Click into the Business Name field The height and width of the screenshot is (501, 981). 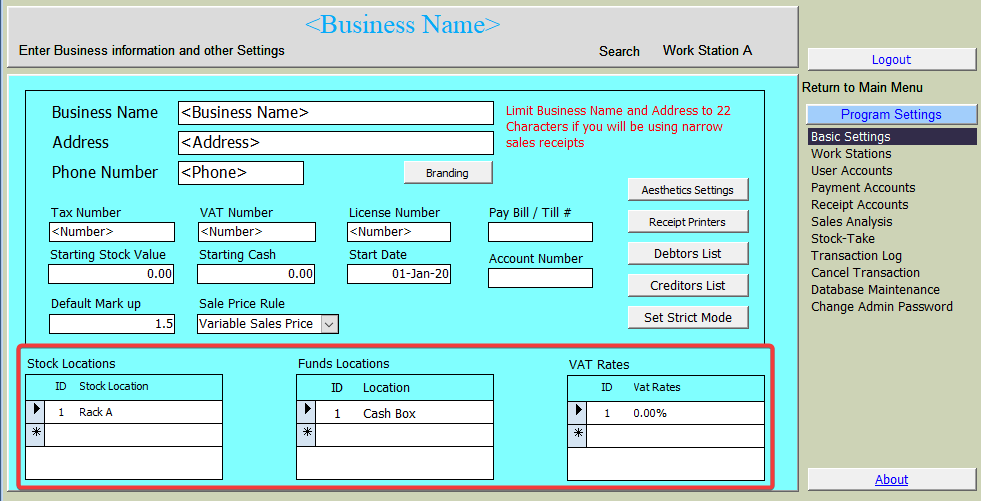pyautogui.click(x=335, y=113)
